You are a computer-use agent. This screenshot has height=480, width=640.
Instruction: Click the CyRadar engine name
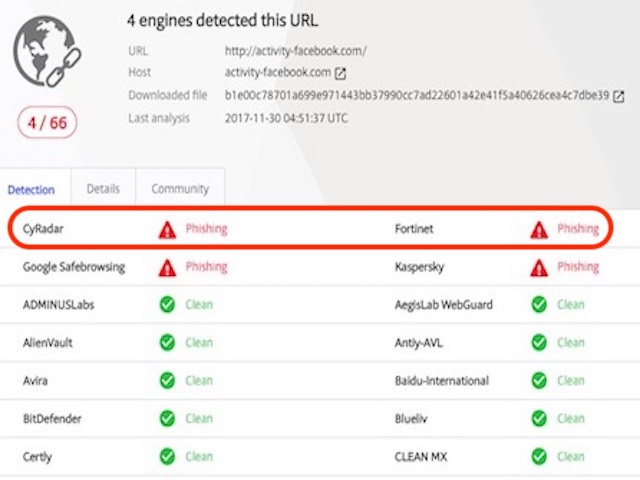pos(43,229)
